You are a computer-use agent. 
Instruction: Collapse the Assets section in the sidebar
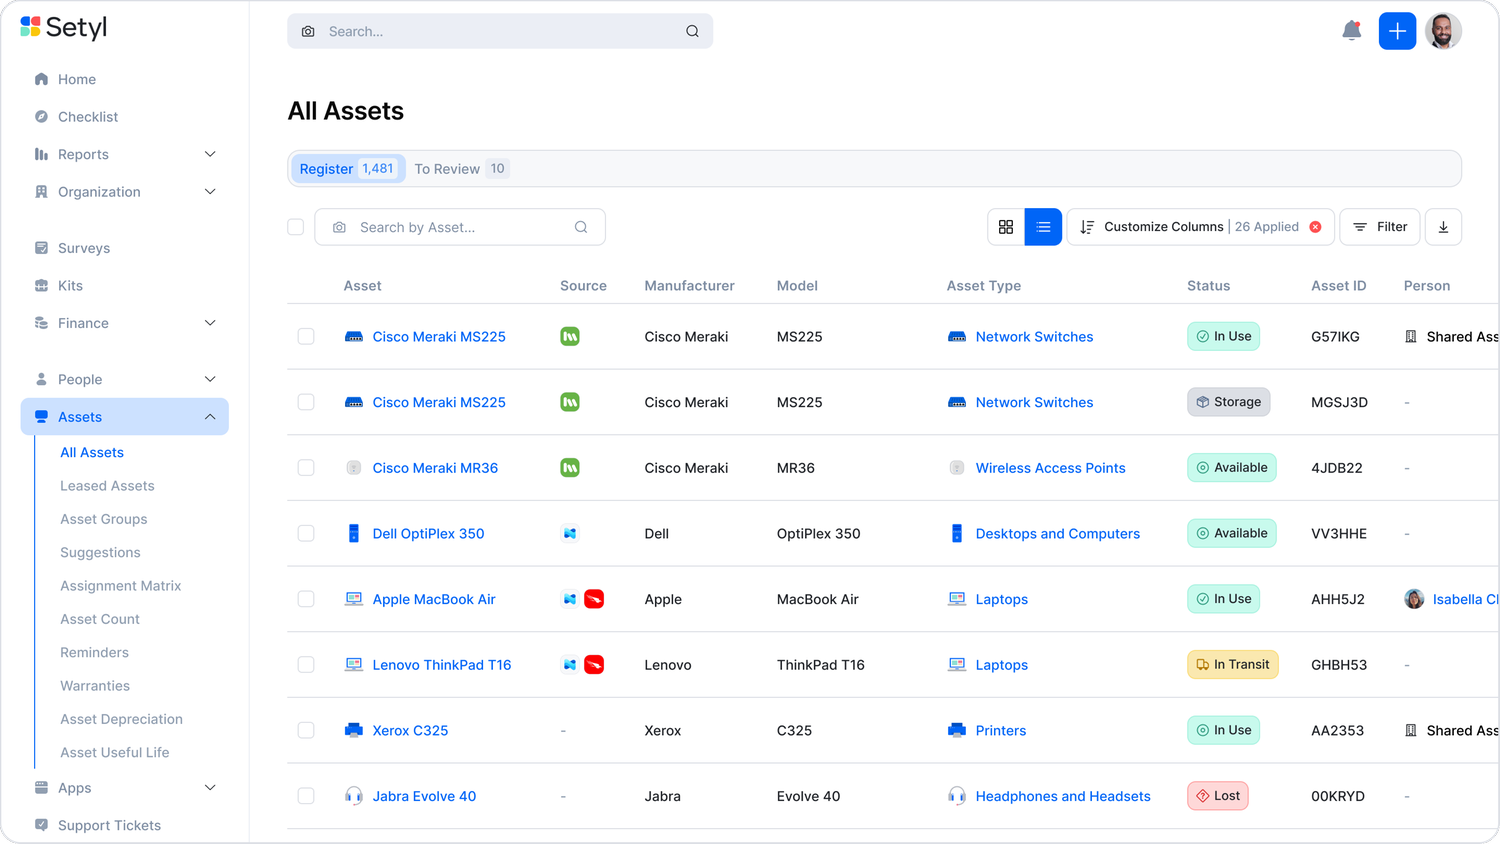pyautogui.click(x=124, y=416)
